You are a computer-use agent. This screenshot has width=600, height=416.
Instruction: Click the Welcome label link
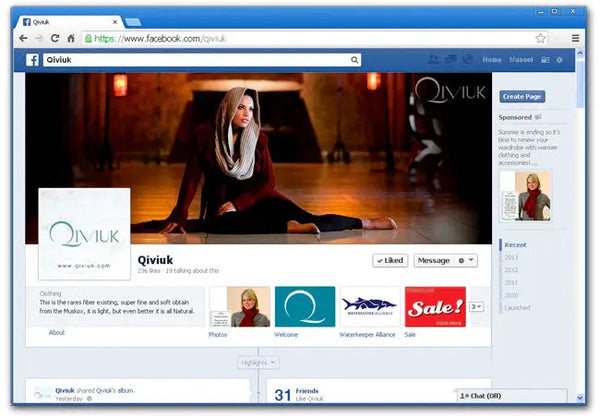(x=286, y=334)
